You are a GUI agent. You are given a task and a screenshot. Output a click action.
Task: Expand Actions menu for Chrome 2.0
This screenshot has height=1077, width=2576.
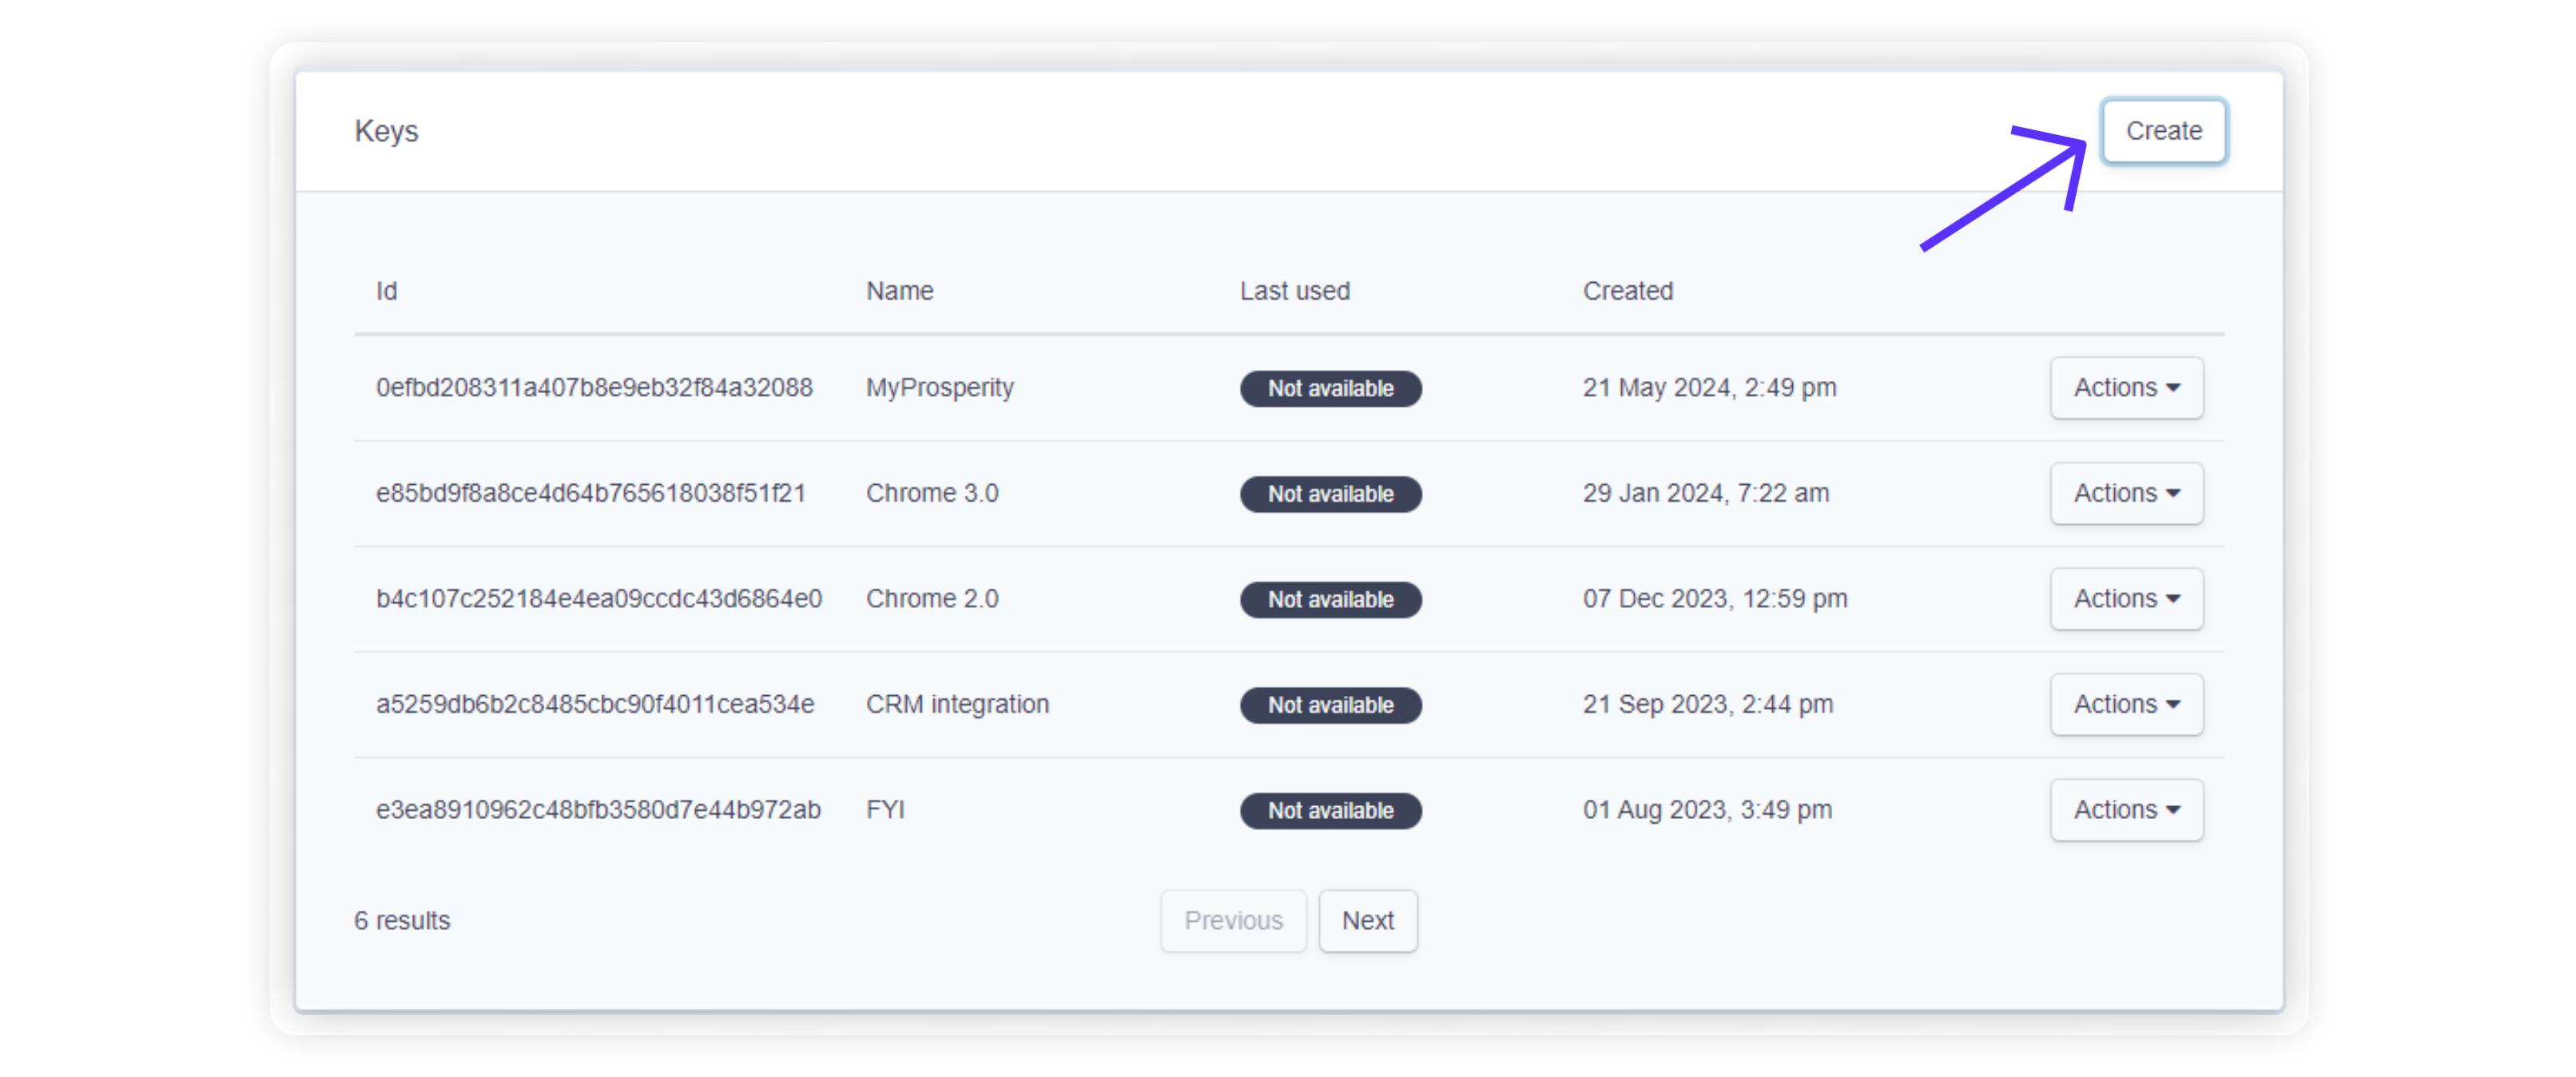coord(2126,598)
